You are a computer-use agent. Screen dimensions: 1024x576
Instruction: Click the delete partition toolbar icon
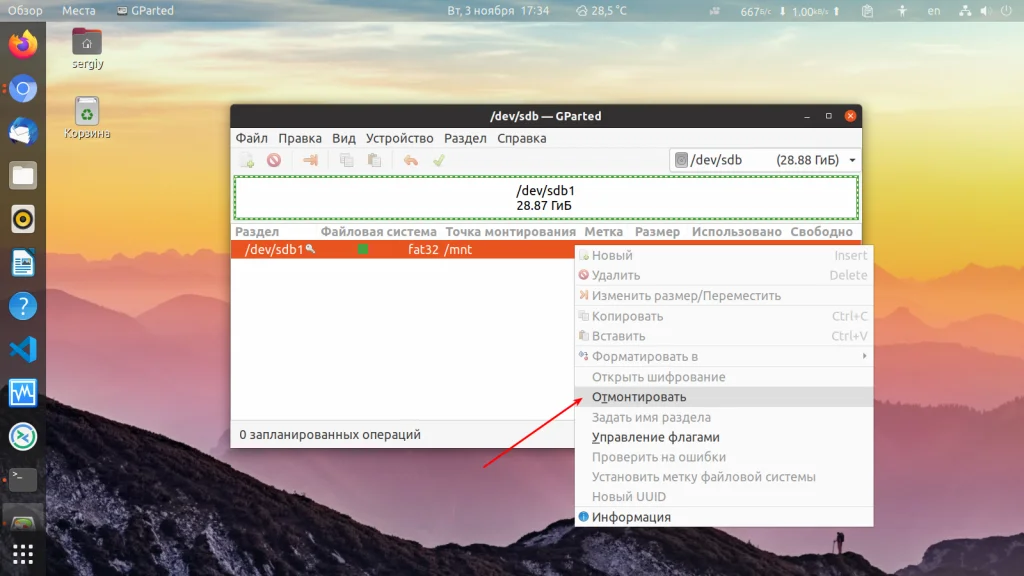(x=274, y=160)
